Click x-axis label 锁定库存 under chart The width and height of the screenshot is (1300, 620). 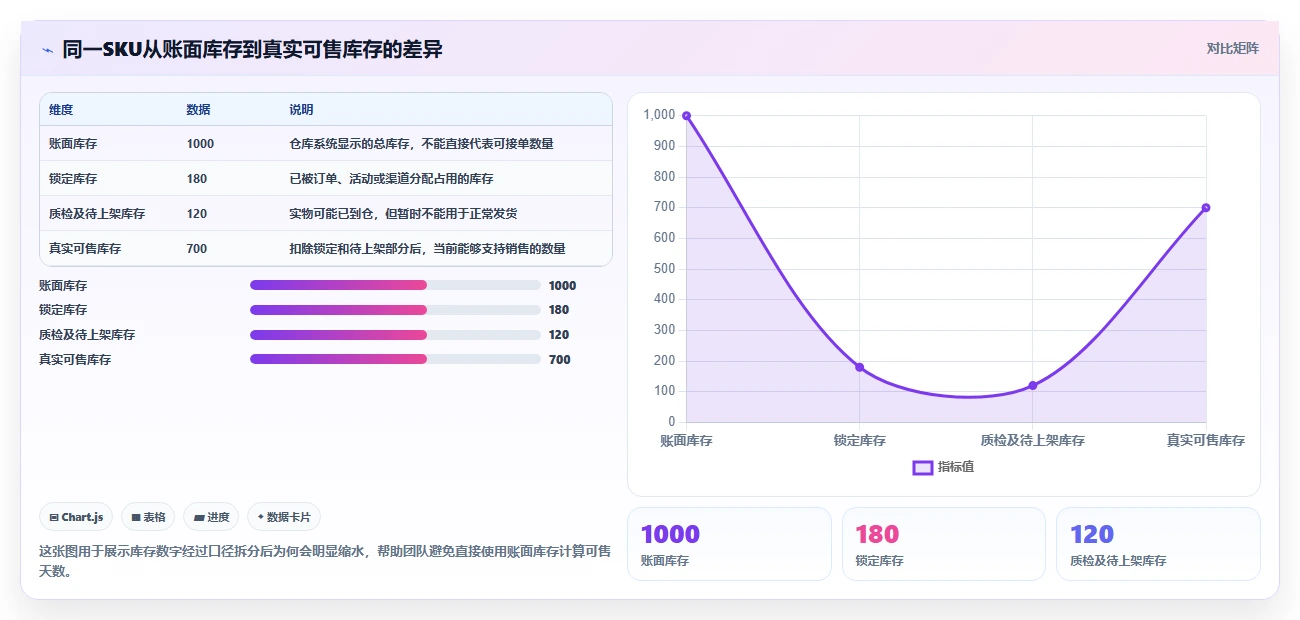[x=859, y=440]
